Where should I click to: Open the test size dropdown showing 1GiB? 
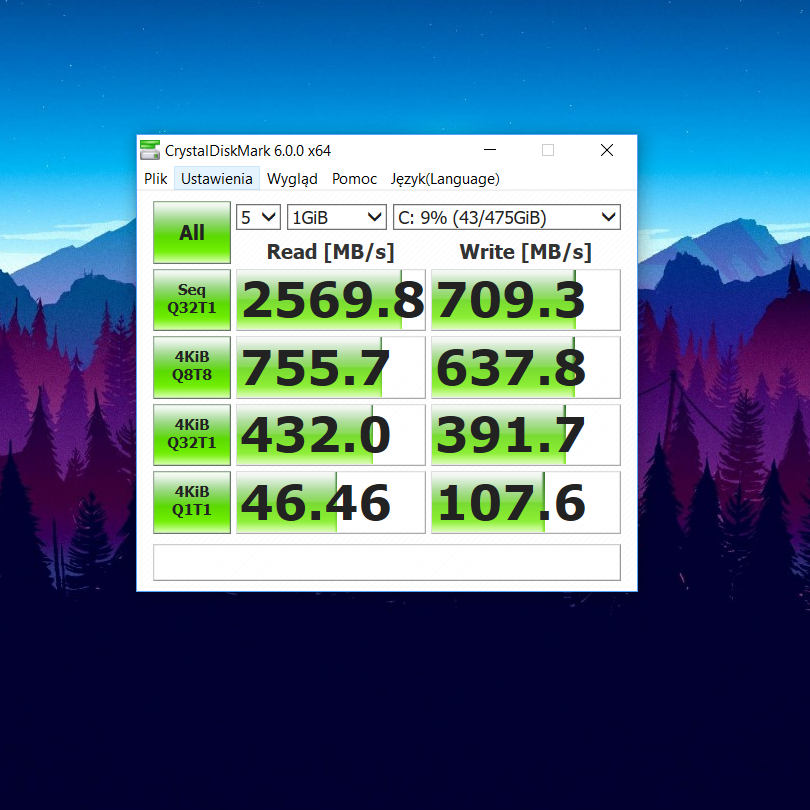tap(337, 217)
